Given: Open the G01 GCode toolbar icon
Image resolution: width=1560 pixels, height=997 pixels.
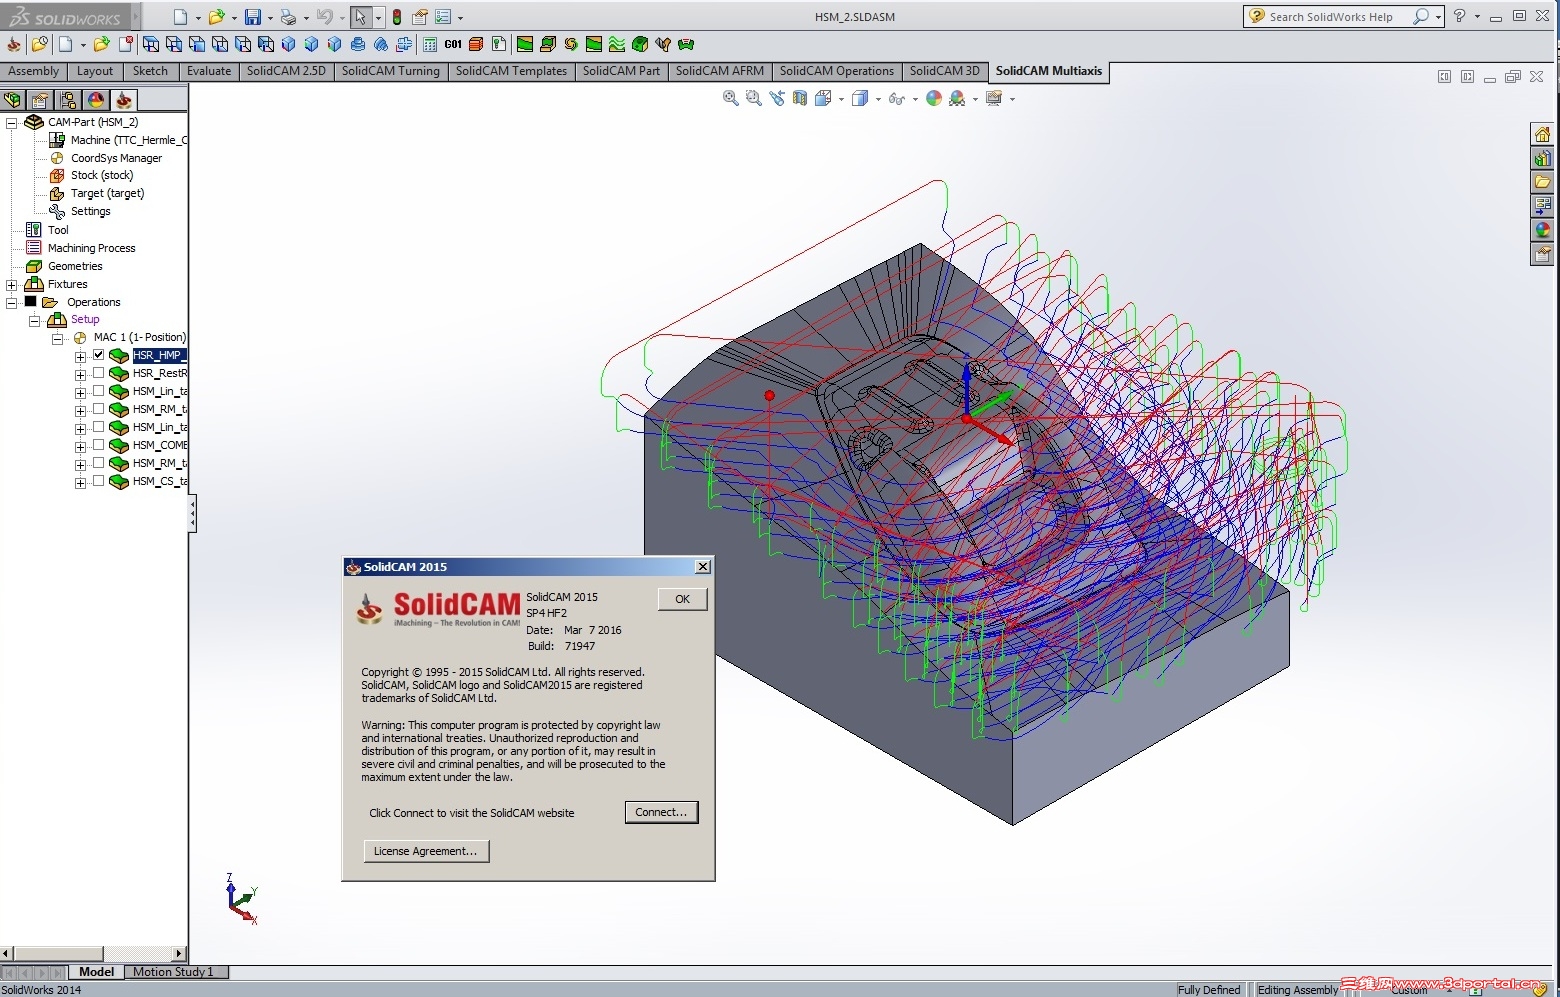Looking at the screenshot, I should 453,44.
